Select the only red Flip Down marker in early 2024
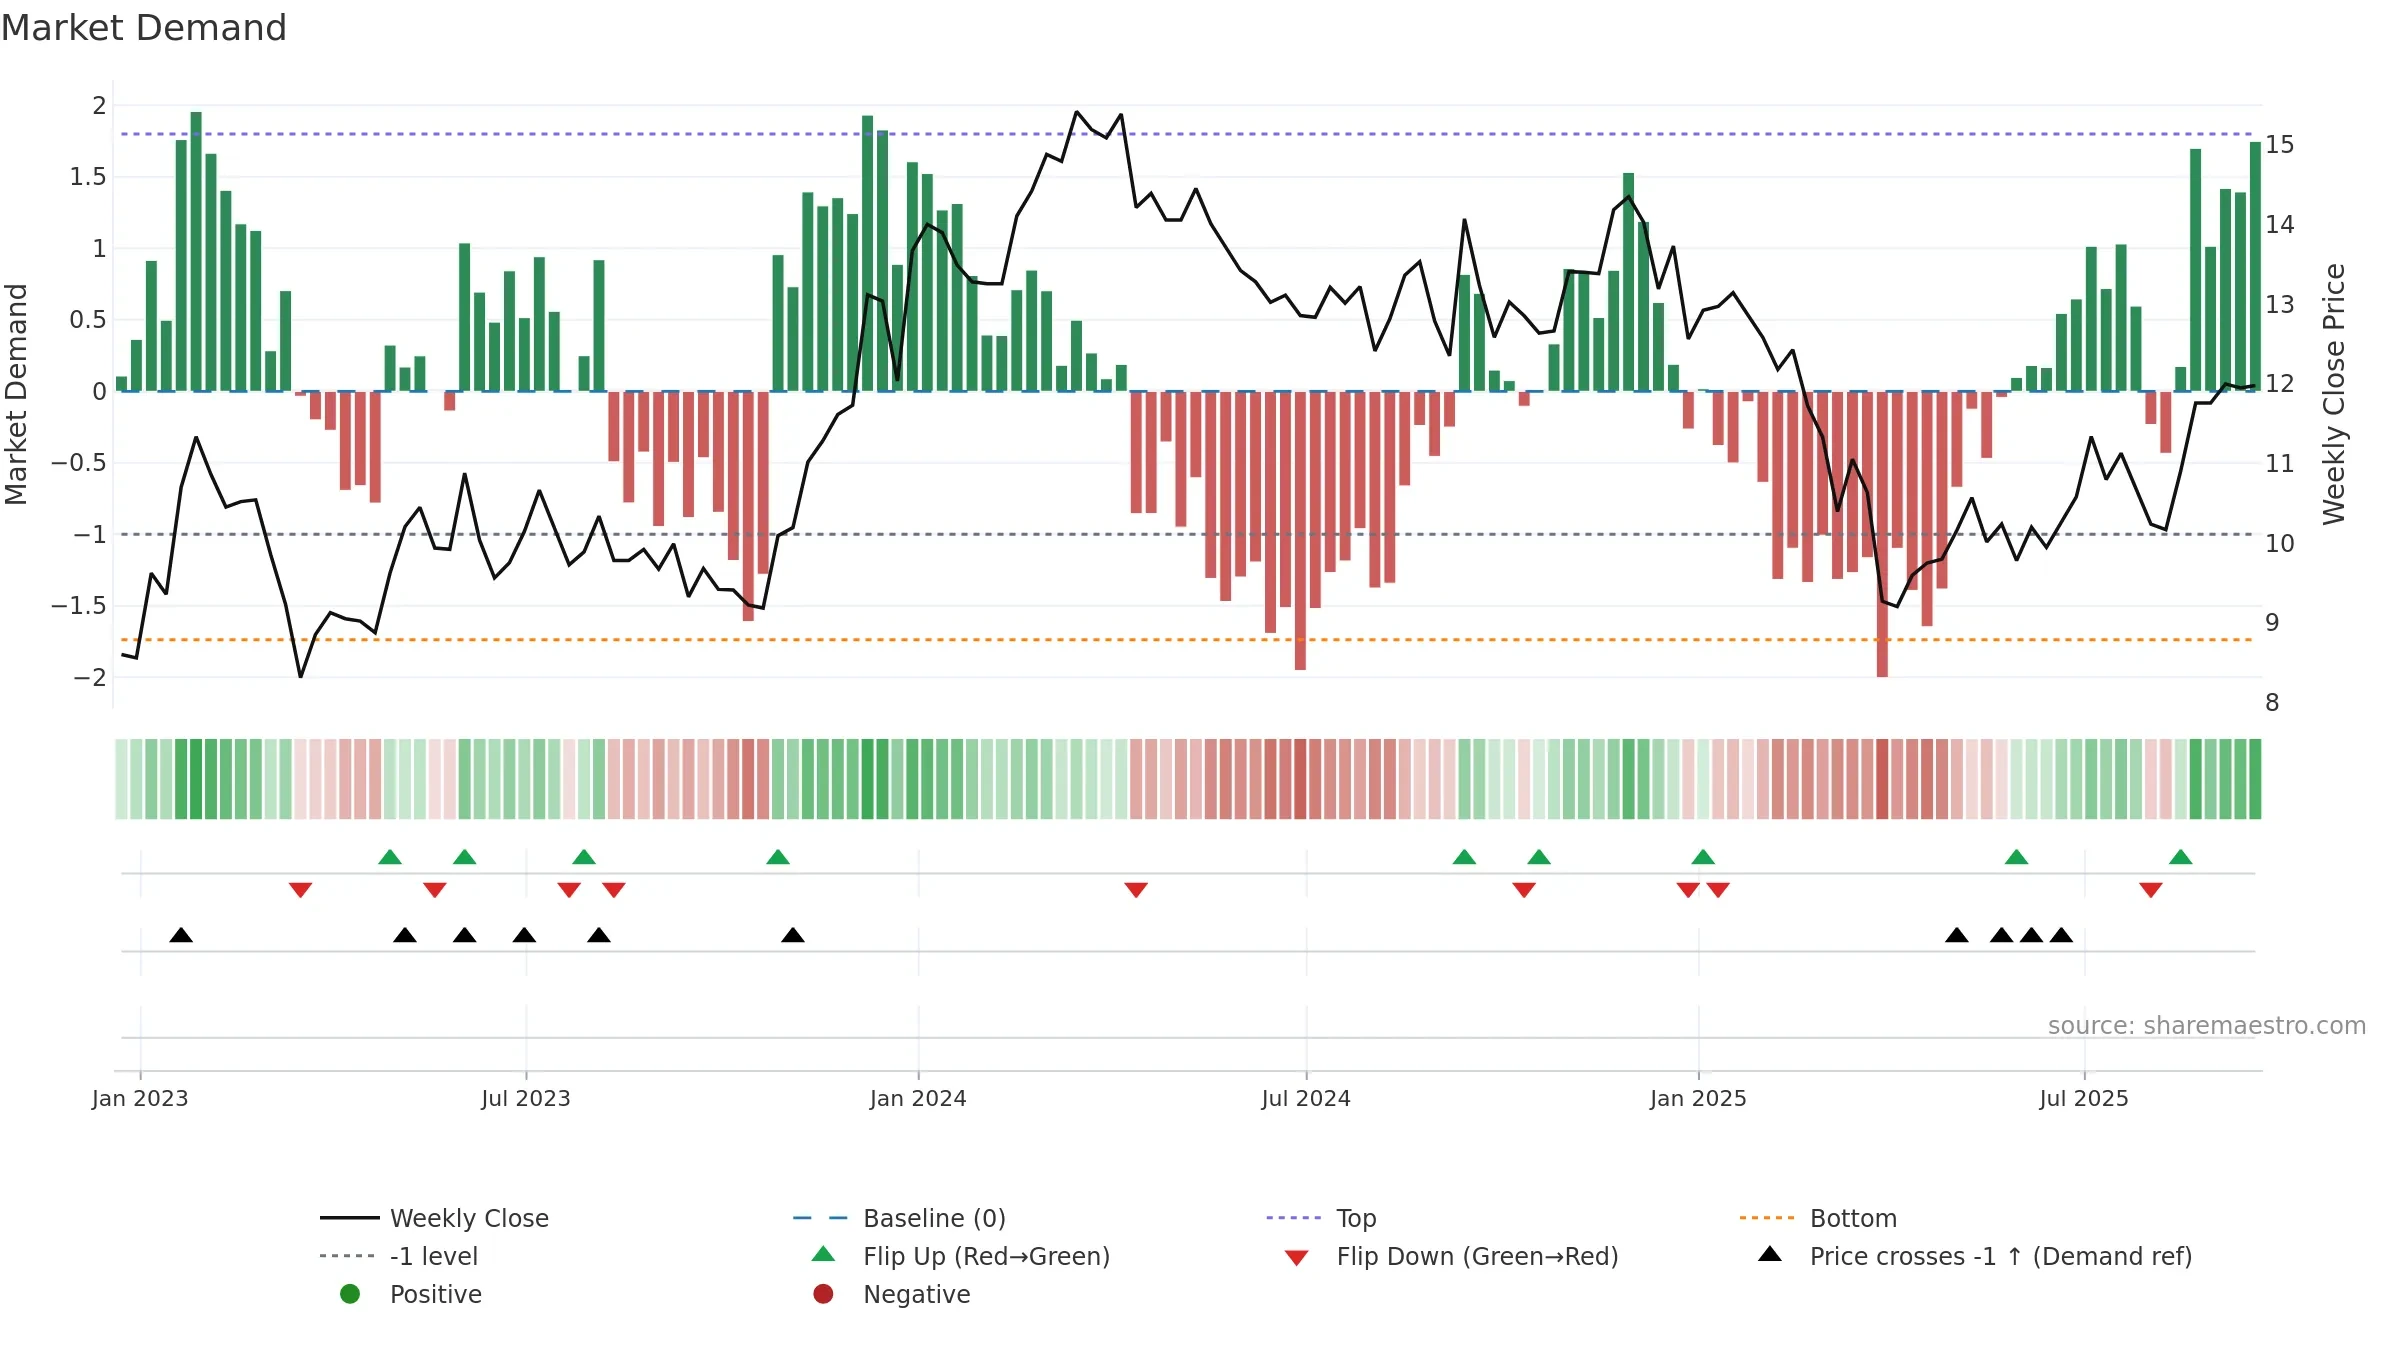 1136,890
